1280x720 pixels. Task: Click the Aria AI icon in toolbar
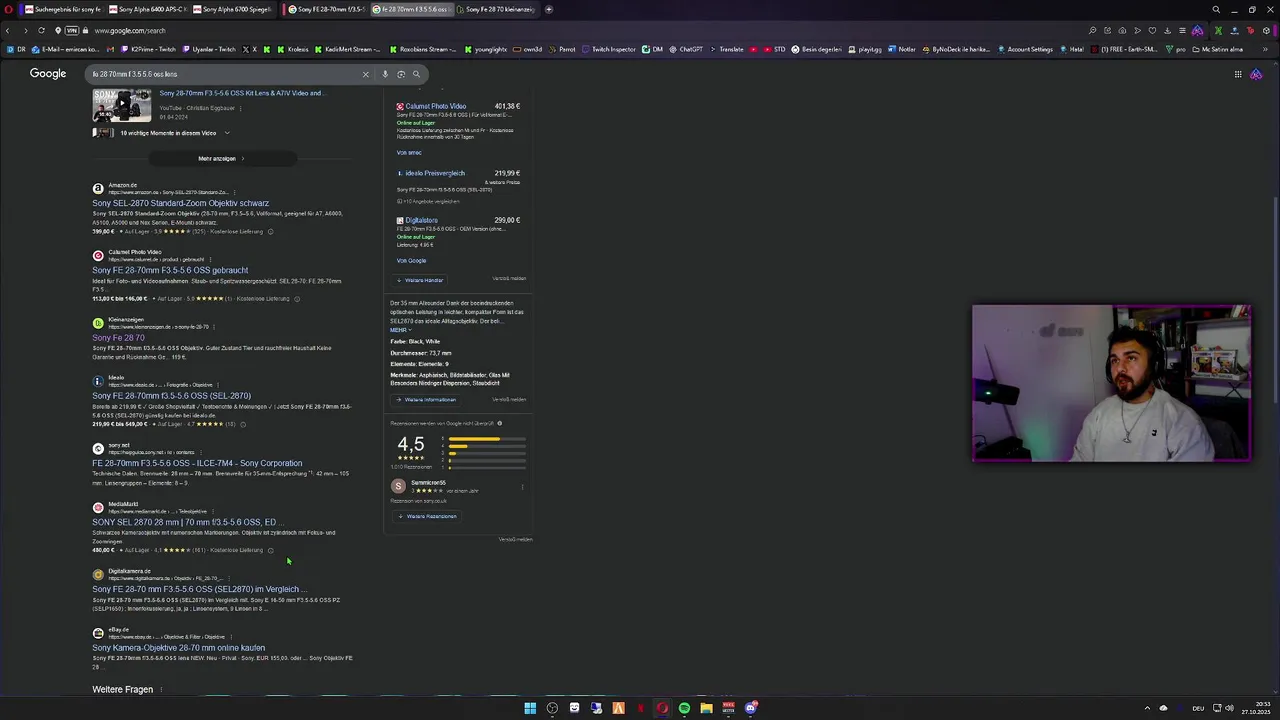(1197, 30)
